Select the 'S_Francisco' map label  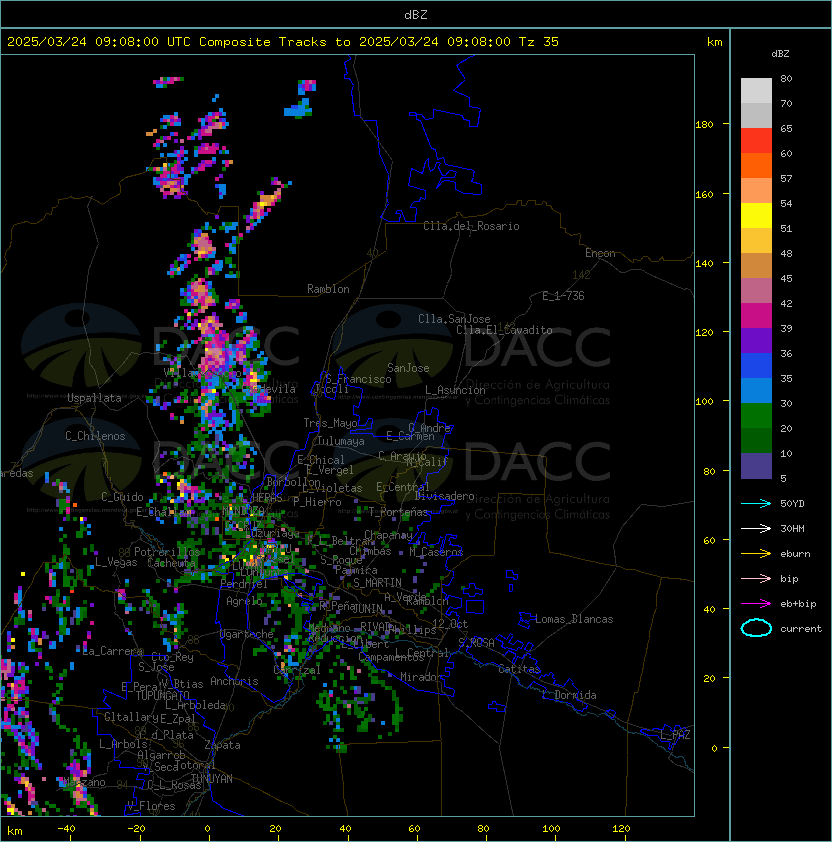[358, 379]
